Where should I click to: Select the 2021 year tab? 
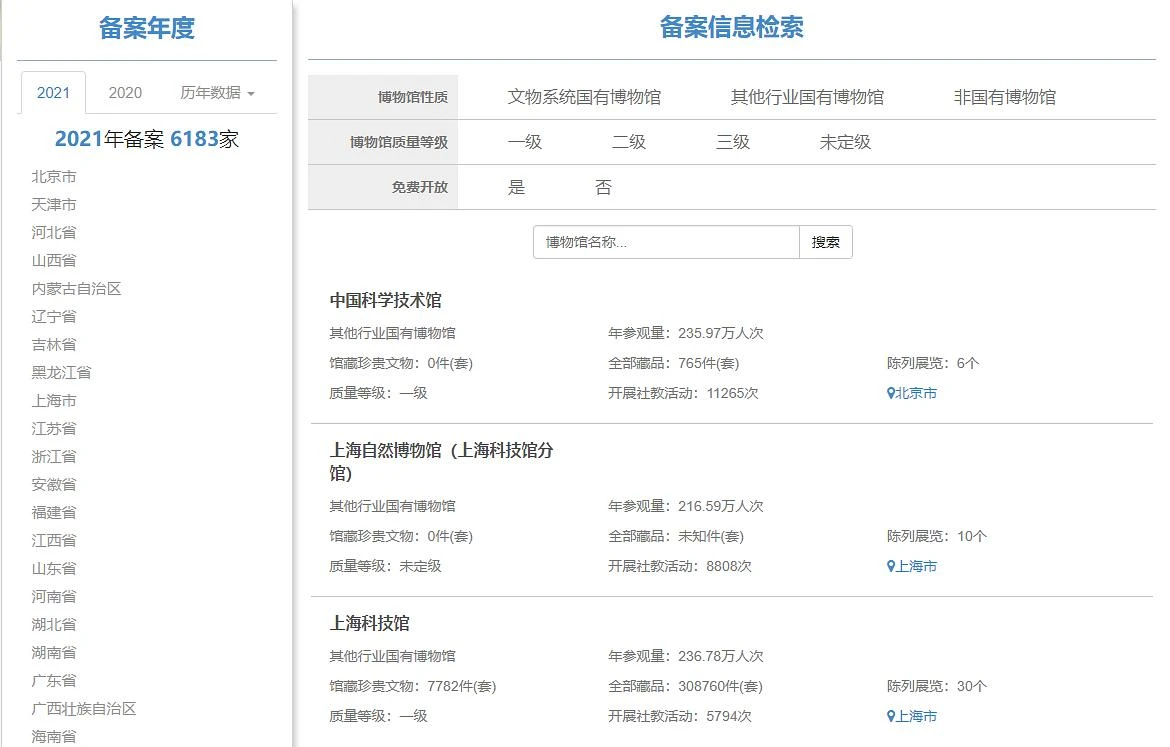coord(53,93)
